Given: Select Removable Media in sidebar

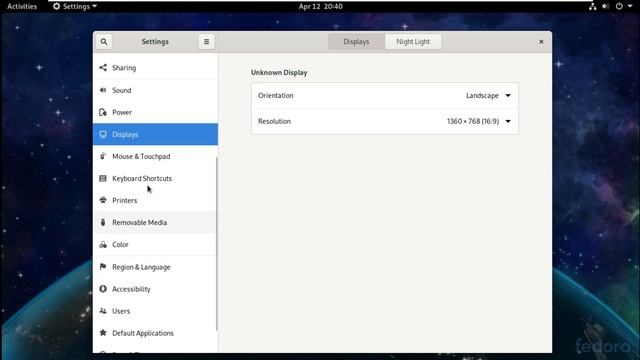Looking at the screenshot, I should (155, 222).
